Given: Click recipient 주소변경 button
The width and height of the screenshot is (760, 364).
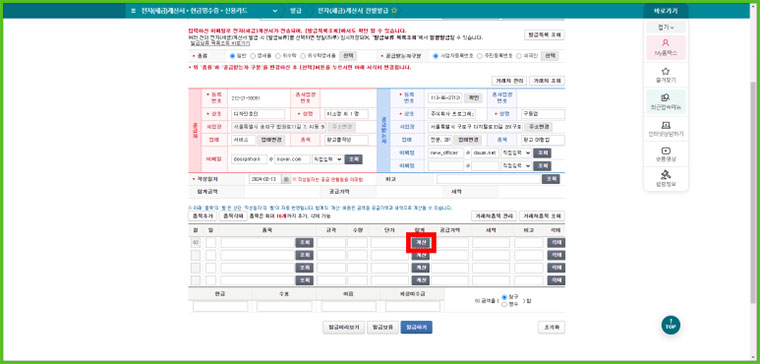Looking at the screenshot, I should tap(538, 127).
